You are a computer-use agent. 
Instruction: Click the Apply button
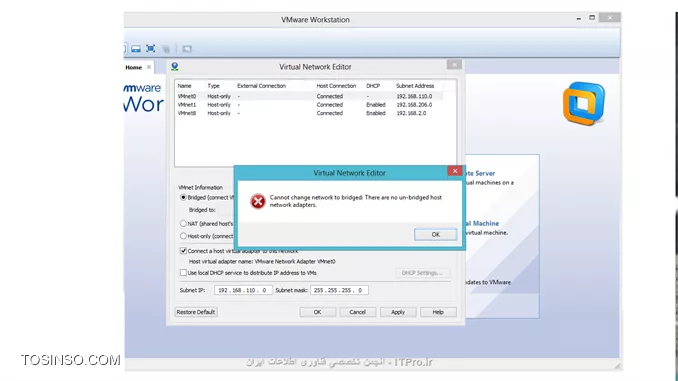pos(398,312)
